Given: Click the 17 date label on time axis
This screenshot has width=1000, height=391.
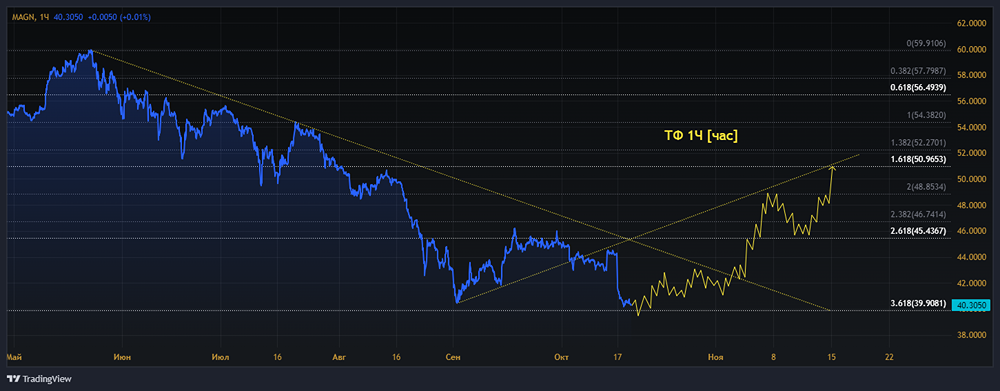Looking at the screenshot, I should (x=617, y=357).
